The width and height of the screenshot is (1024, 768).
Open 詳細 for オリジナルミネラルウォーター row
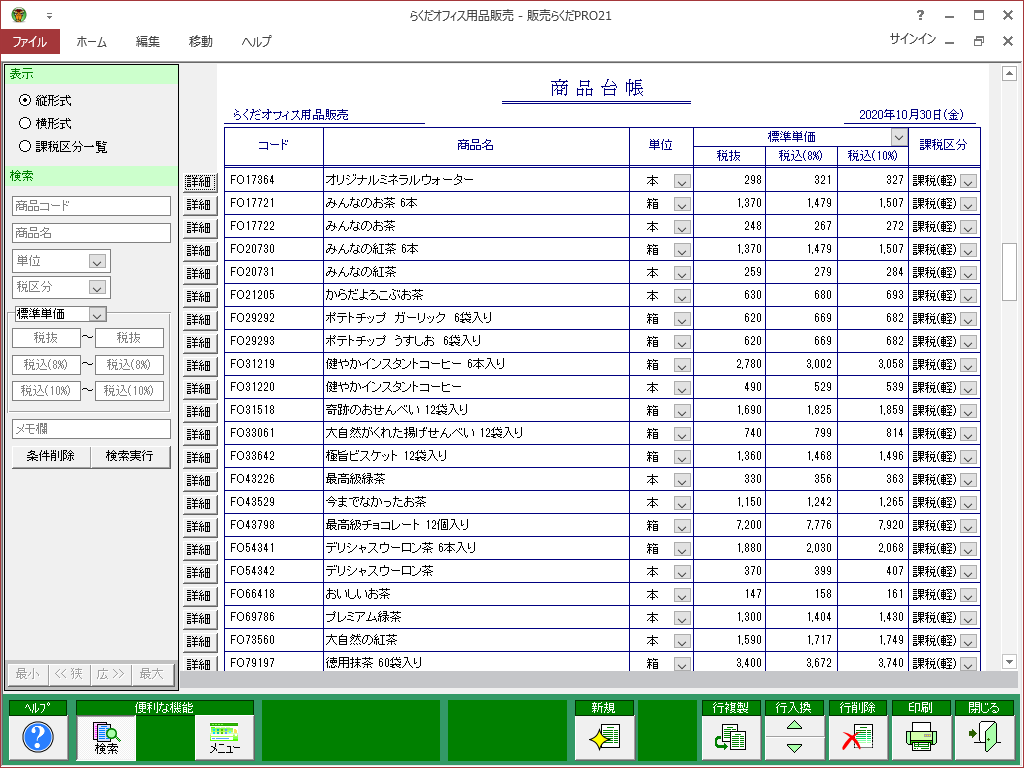point(199,182)
